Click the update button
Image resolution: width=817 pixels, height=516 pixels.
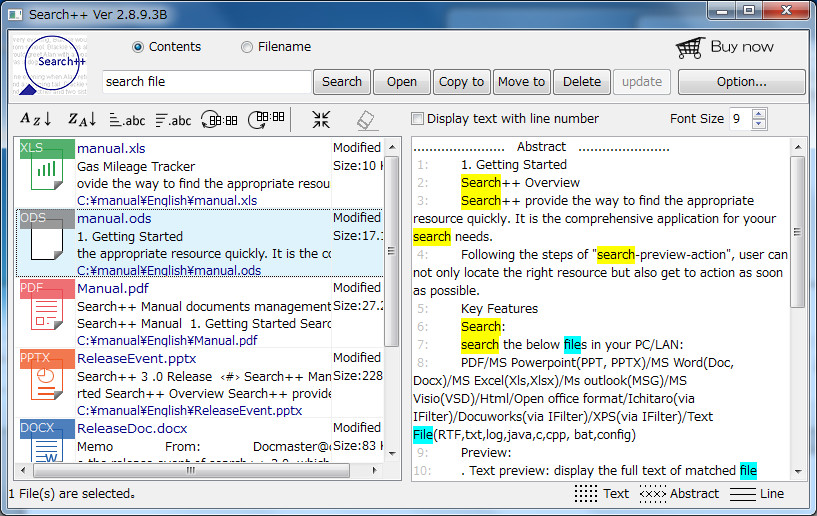642,82
